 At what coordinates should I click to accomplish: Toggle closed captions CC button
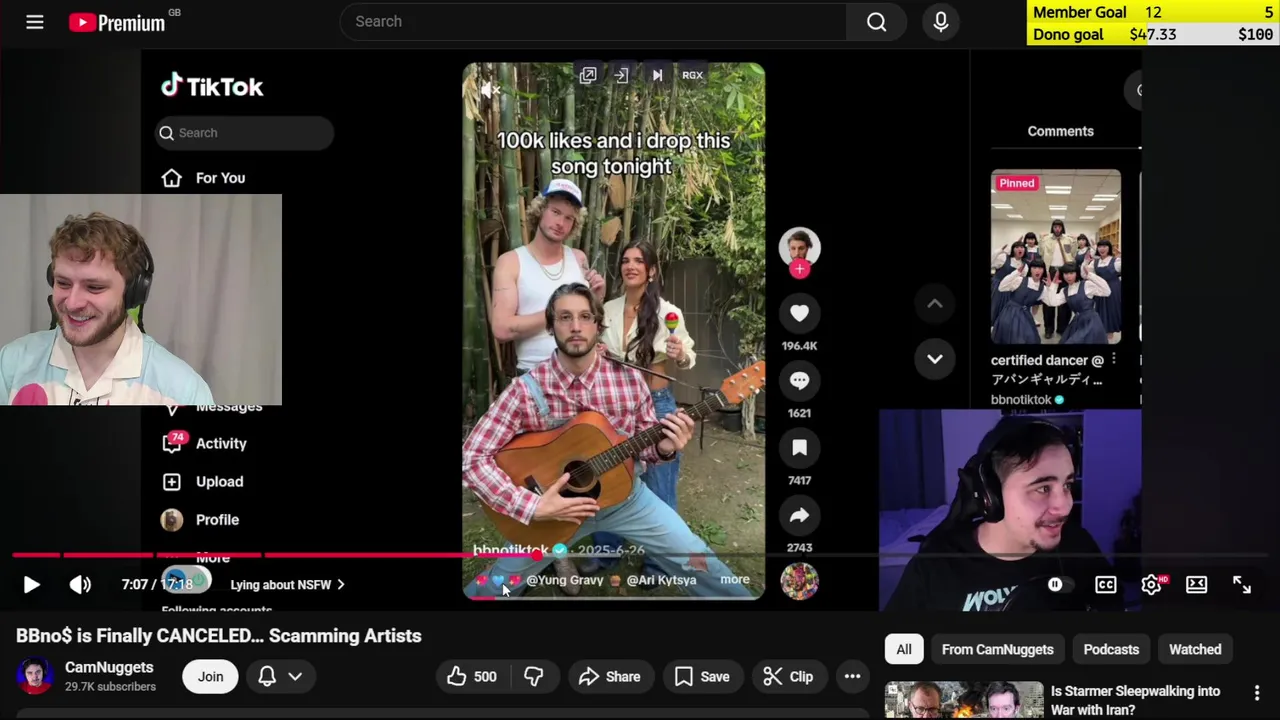[x=1106, y=585]
